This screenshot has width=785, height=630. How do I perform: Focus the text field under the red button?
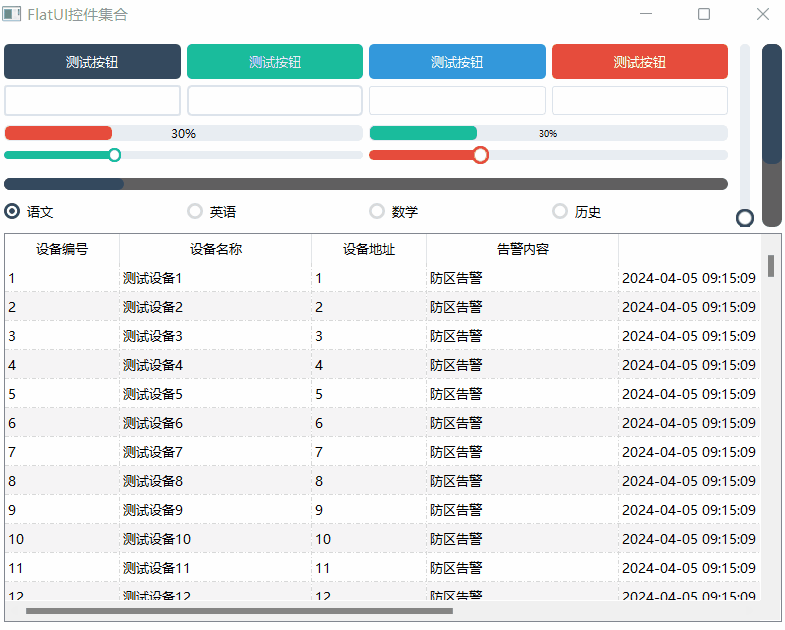640,101
